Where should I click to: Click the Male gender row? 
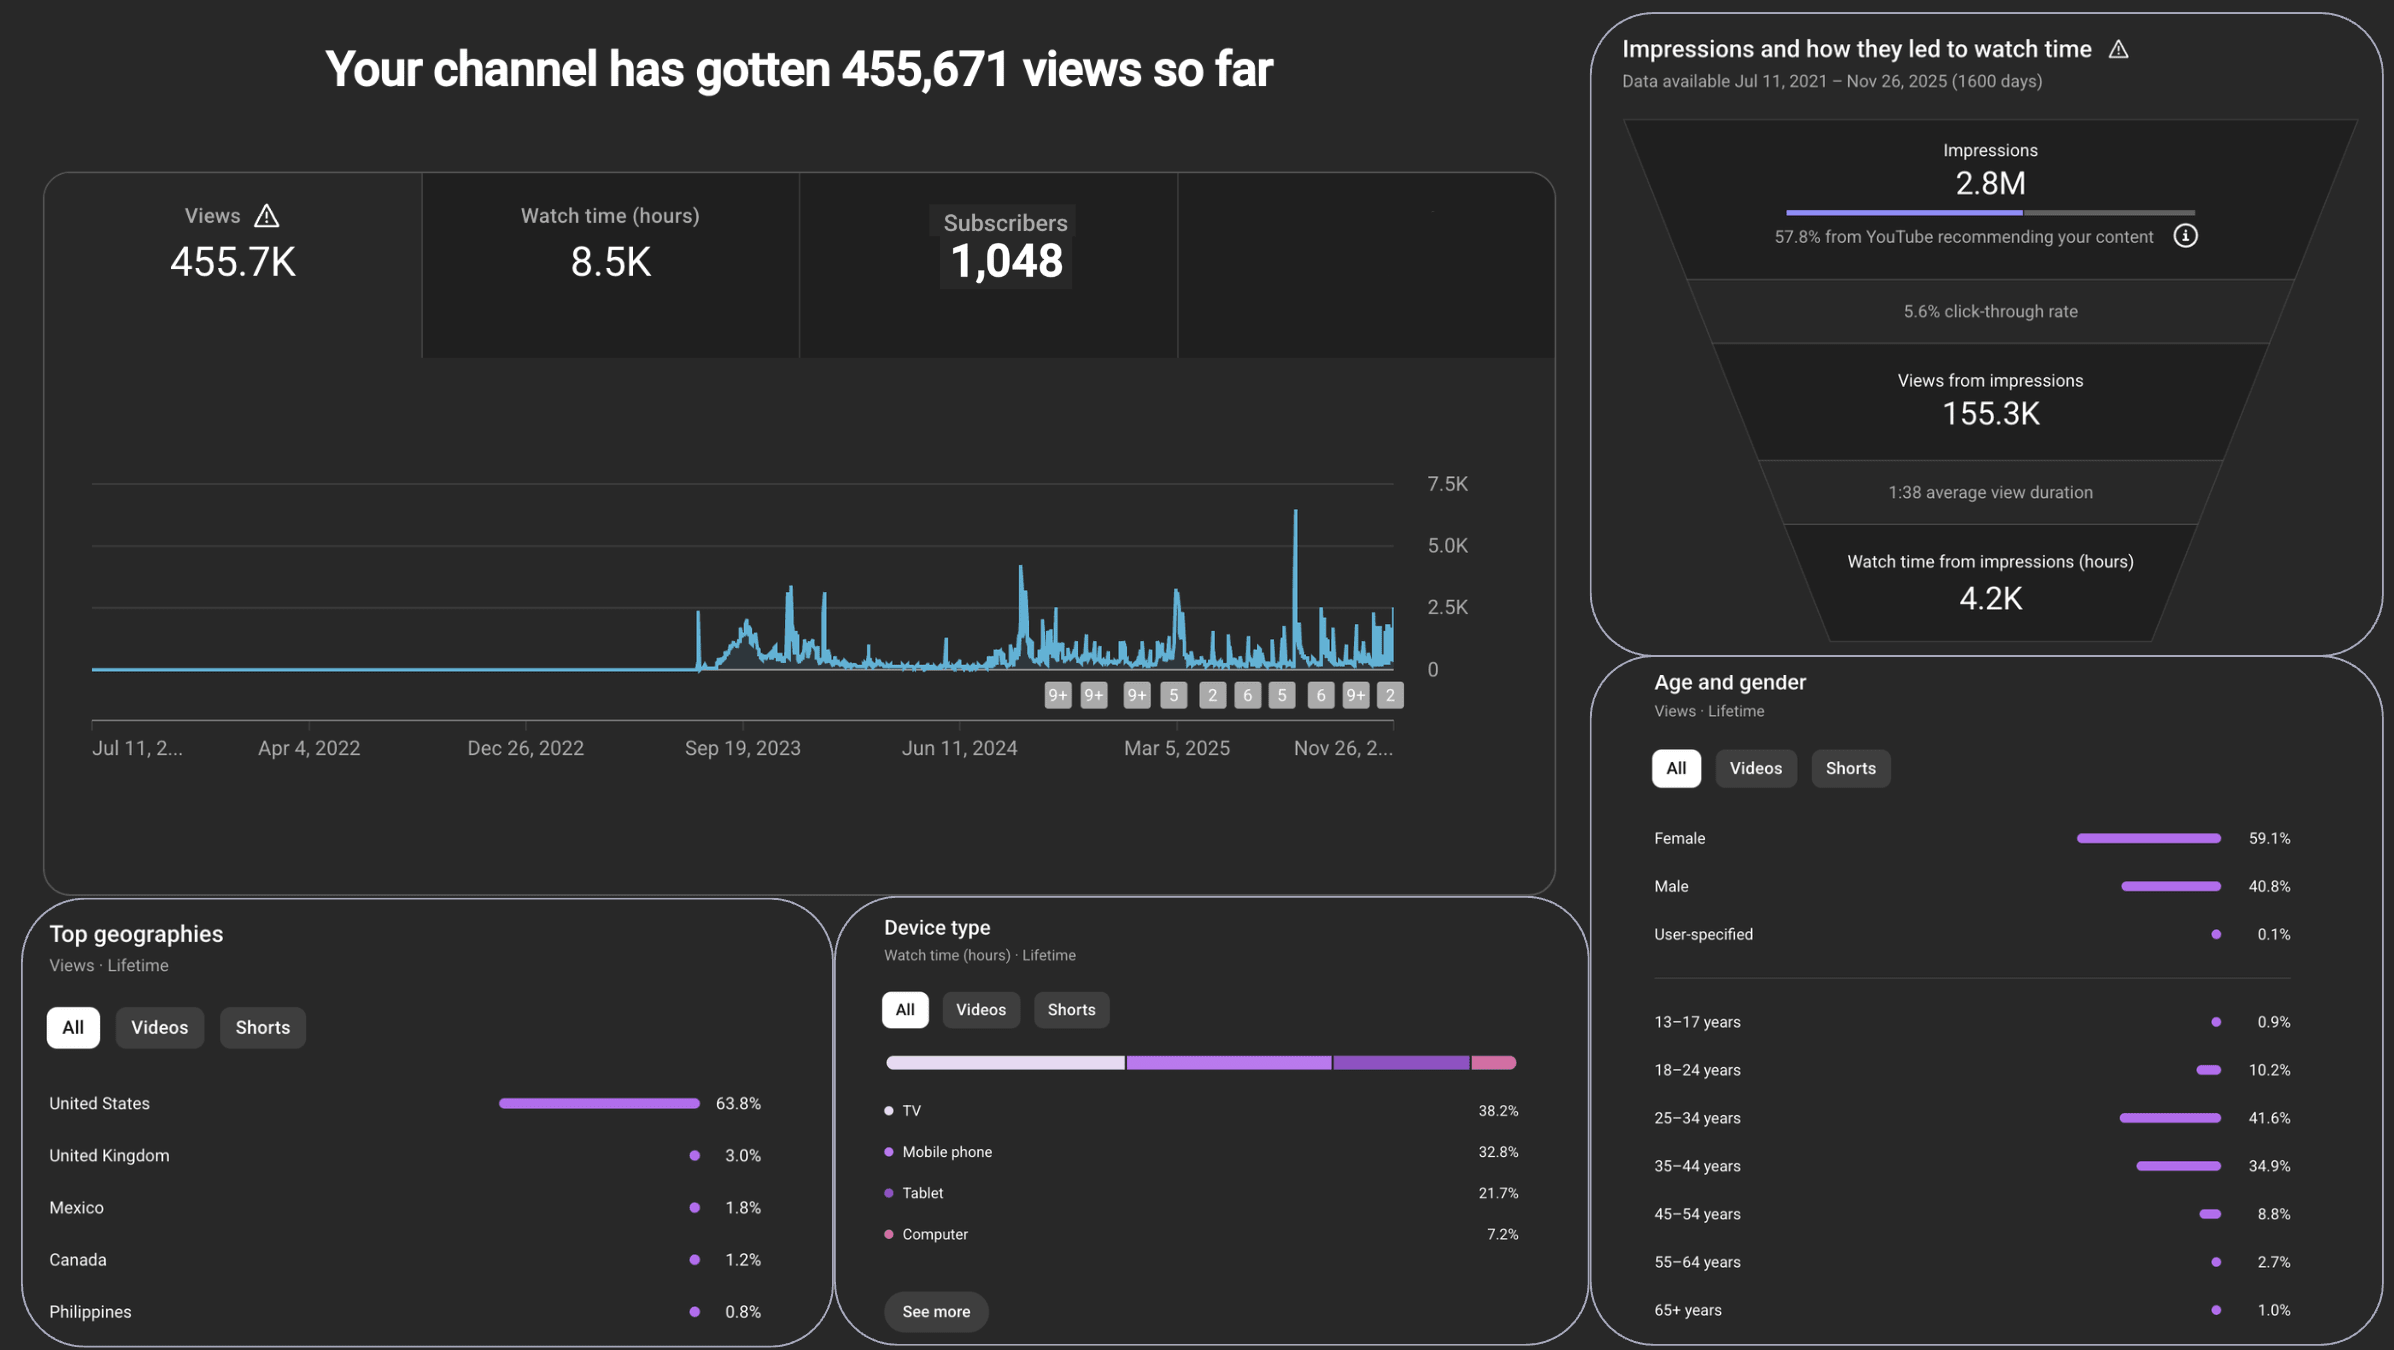[1972, 886]
